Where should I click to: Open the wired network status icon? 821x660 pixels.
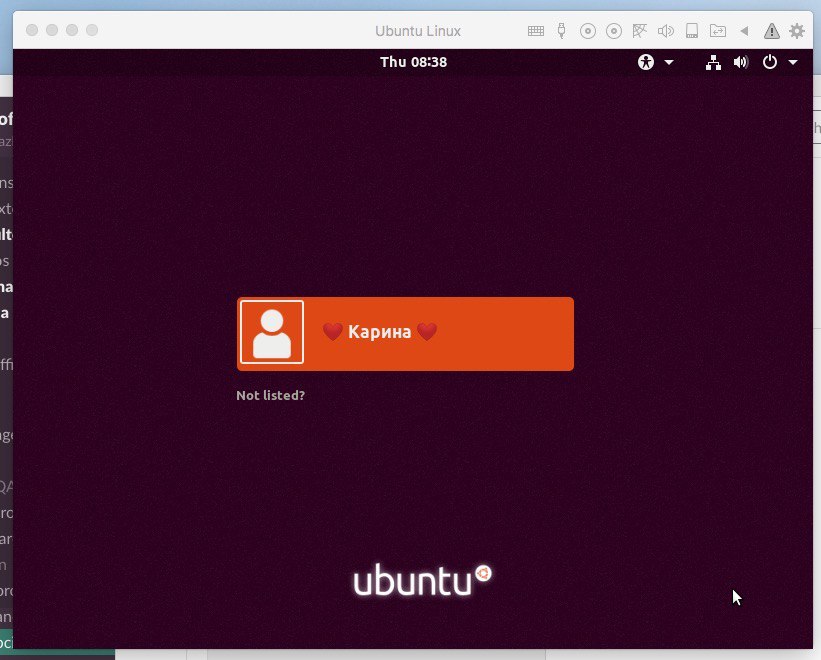coord(713,62)
